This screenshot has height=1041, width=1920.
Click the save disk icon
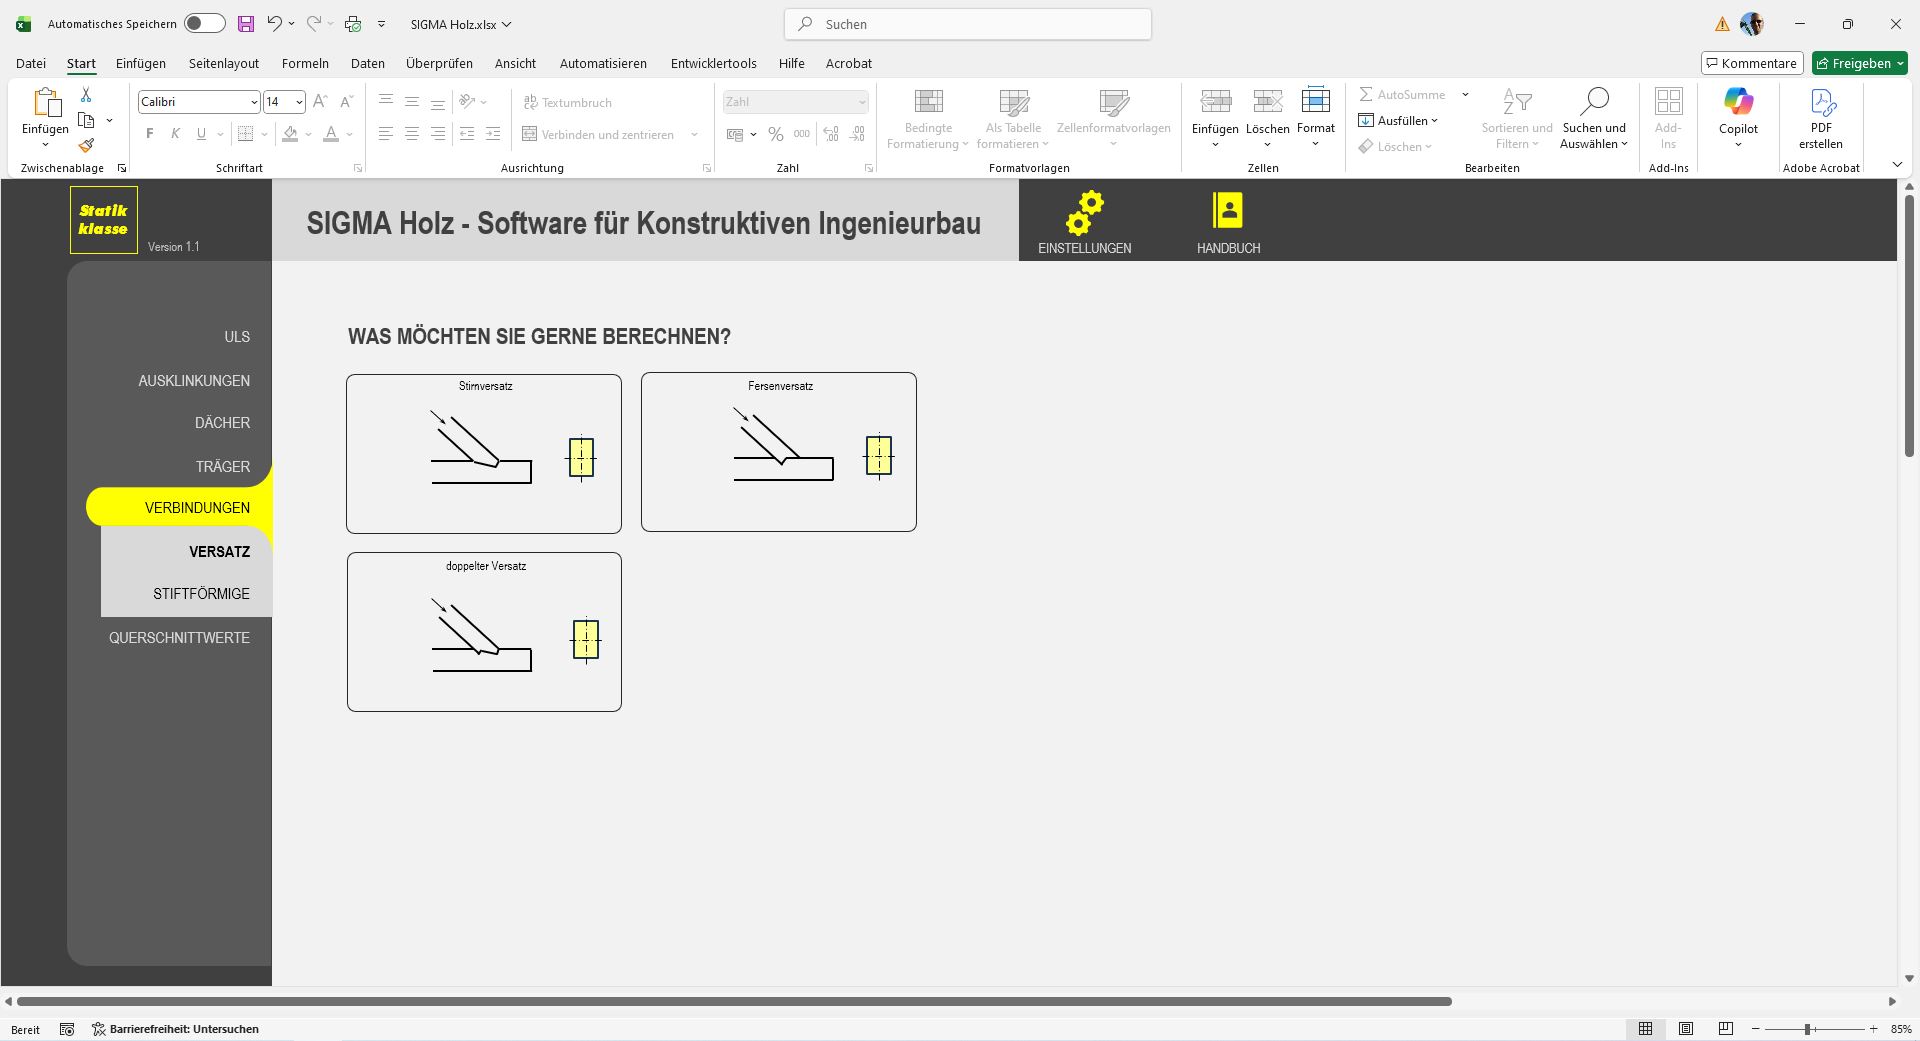tap(245, 24)
